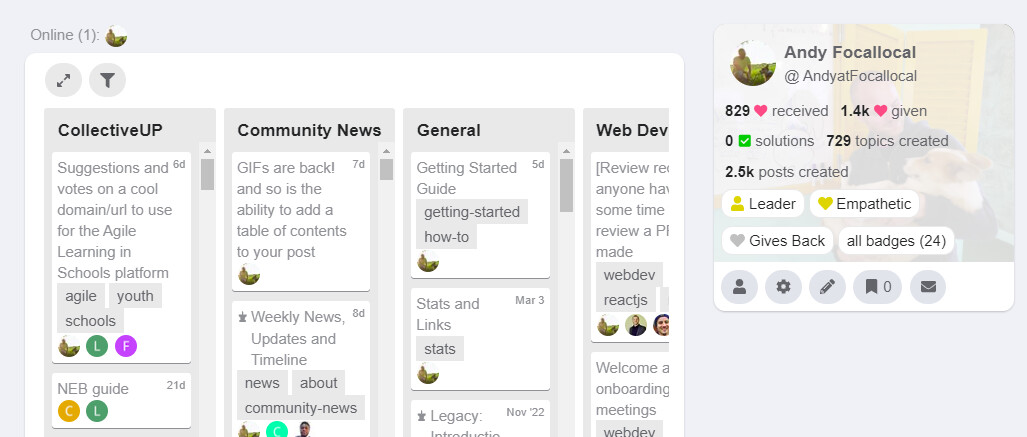The width and height of the screenshot is (1027, 437).
Task: Open messages with the envelope icon
Action: coord(928,287)
